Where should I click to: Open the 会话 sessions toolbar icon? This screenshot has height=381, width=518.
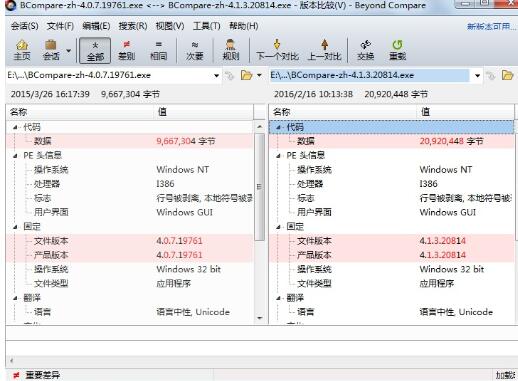[51, 50]
